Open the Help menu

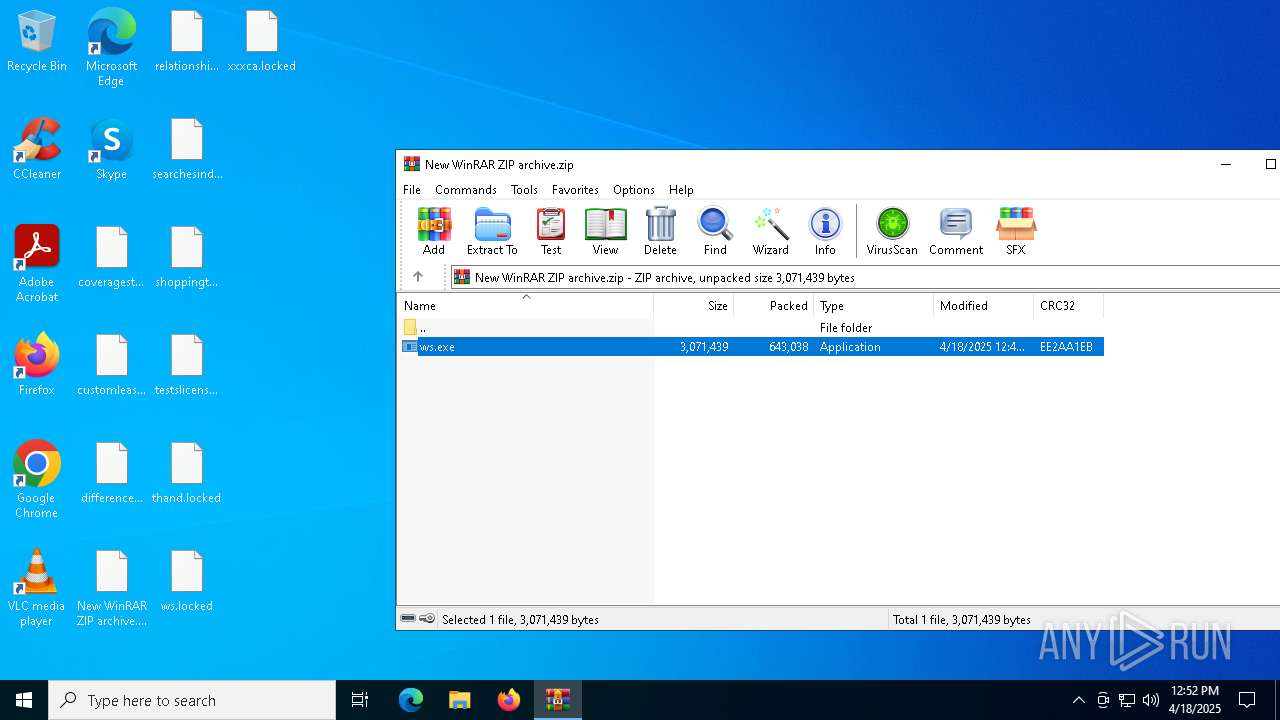(681, 189)
